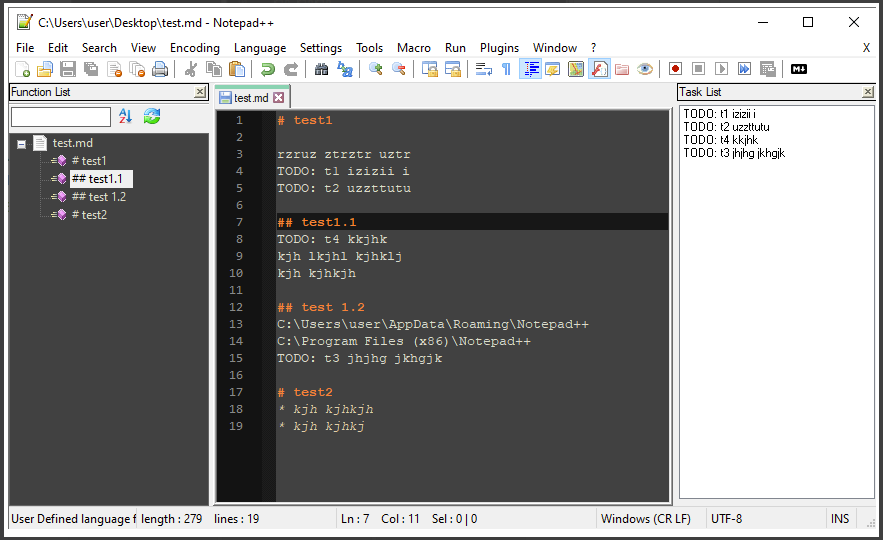The width and height of the screenshot is (883, 540).
Task: Open the Plugins menu
Action: click(x=500, y=48)
